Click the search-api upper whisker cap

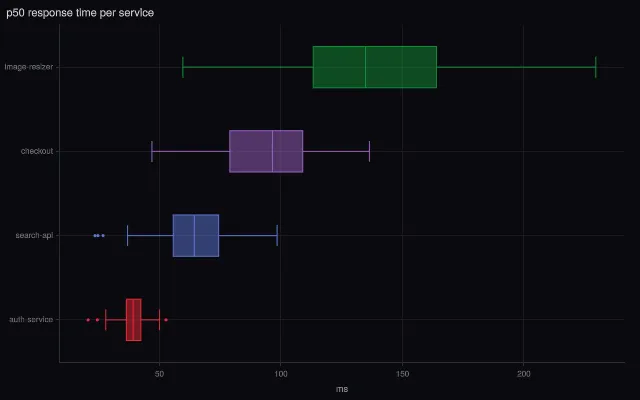278,236
